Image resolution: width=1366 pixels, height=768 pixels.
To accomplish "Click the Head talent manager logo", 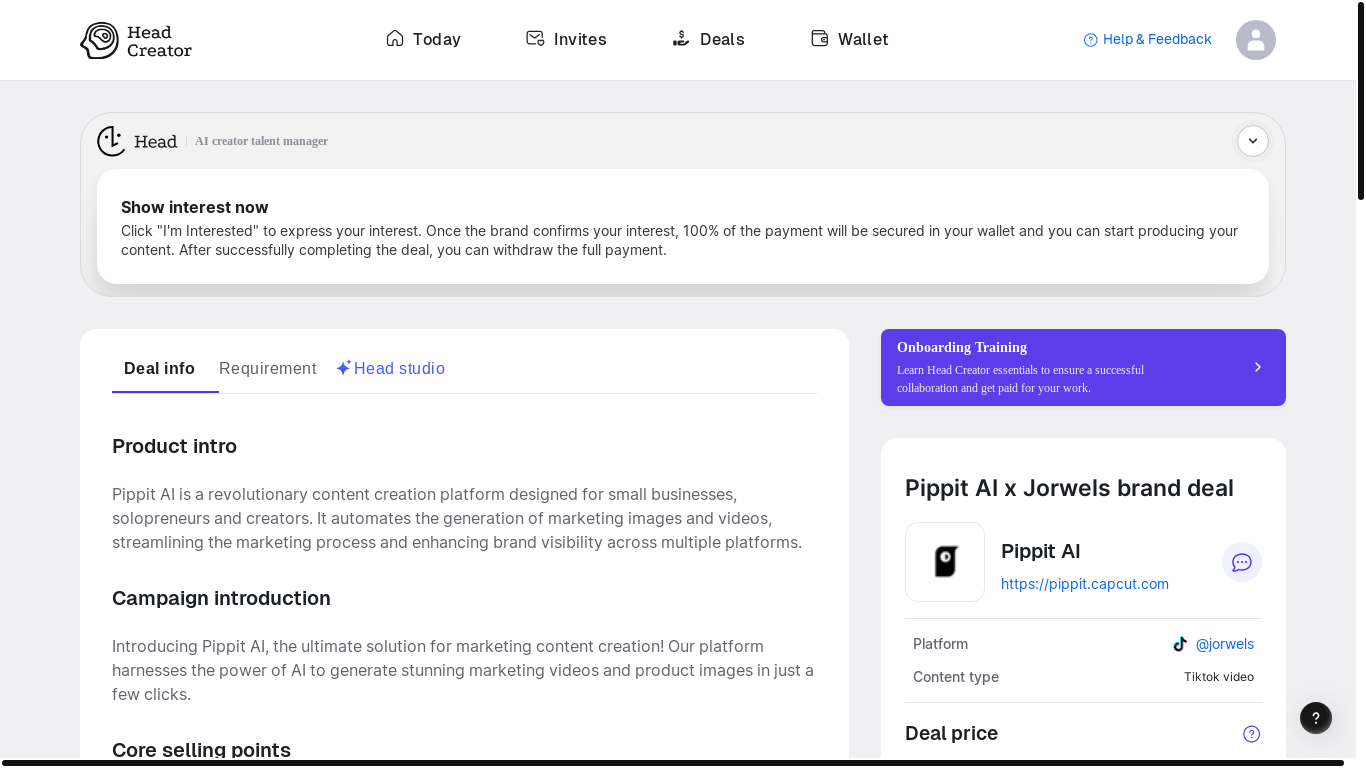I will click(x=137, y=141).
